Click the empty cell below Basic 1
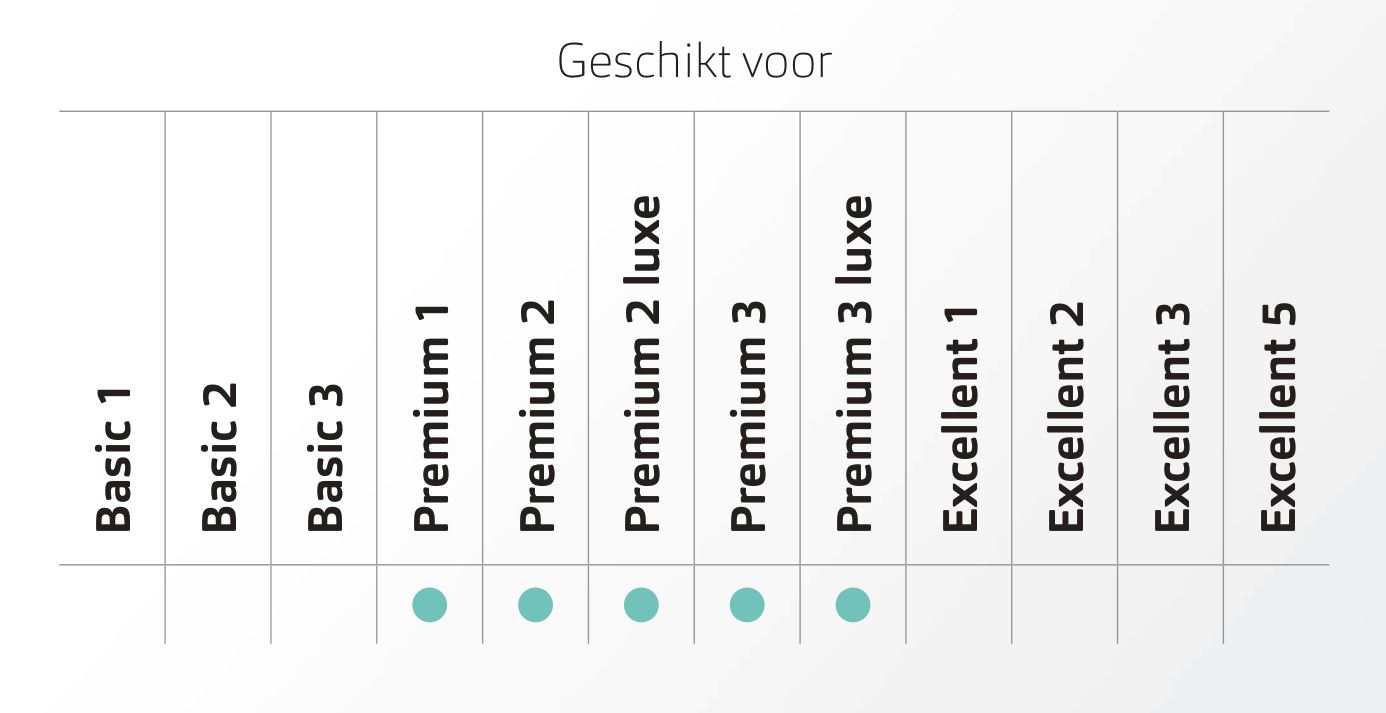Screen dimensions: 1386x713 113,604
